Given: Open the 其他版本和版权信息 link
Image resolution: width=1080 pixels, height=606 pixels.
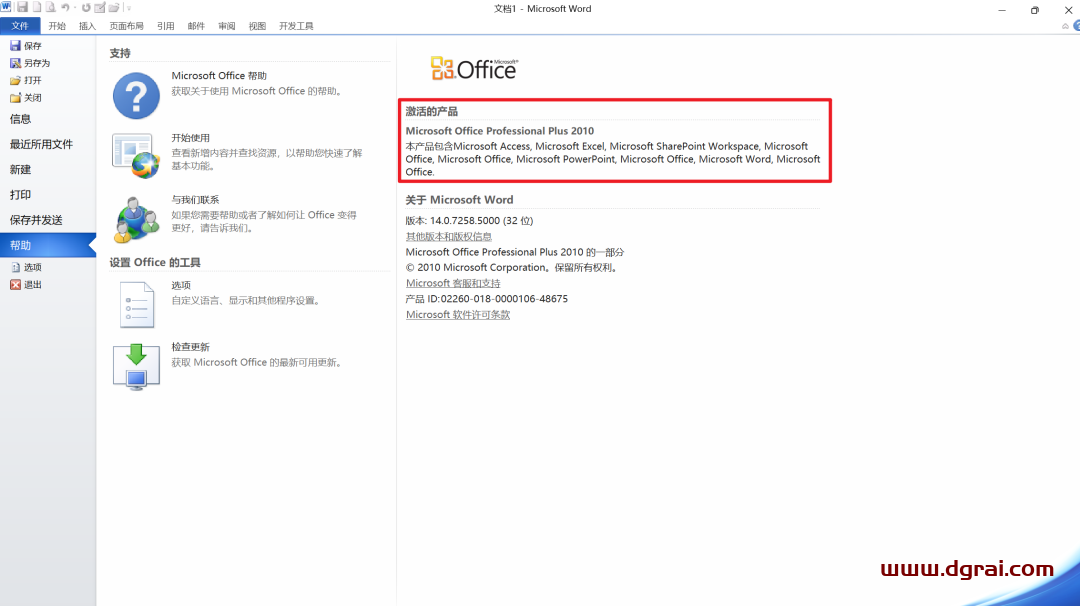Looking at the screenshot, I should [449, 237].
